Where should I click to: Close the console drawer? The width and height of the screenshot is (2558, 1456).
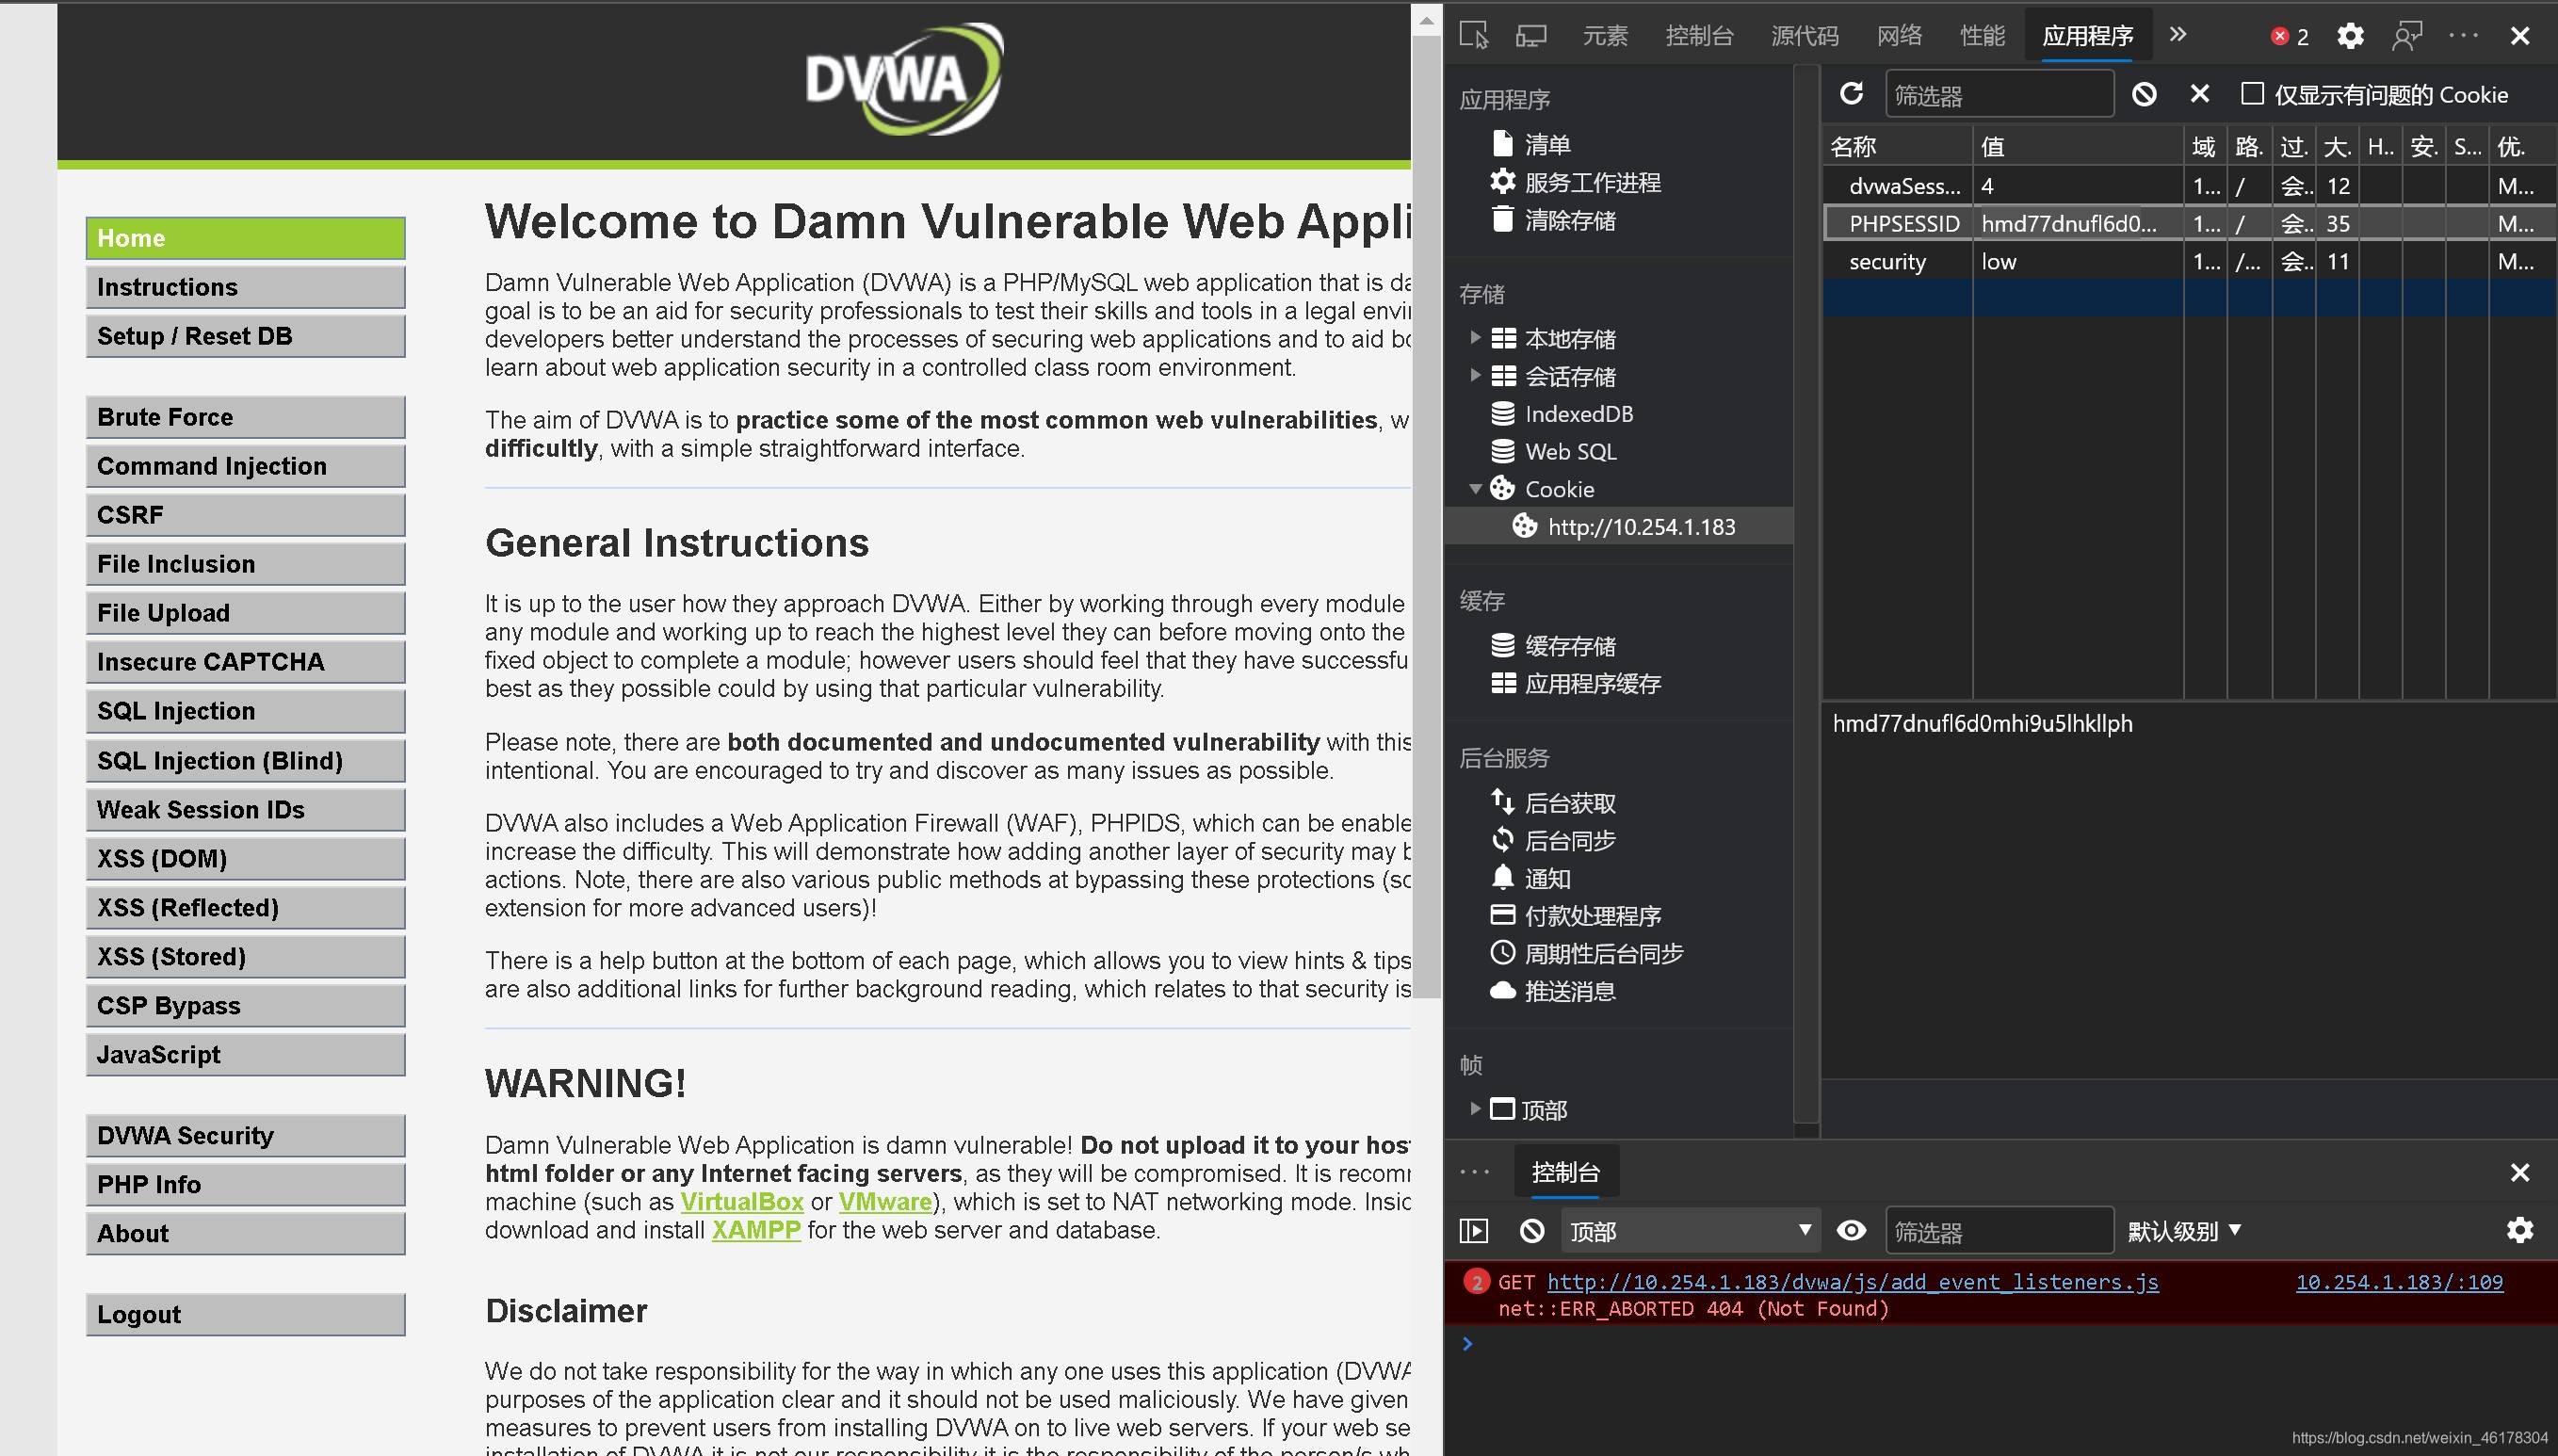(2520, 1173)
